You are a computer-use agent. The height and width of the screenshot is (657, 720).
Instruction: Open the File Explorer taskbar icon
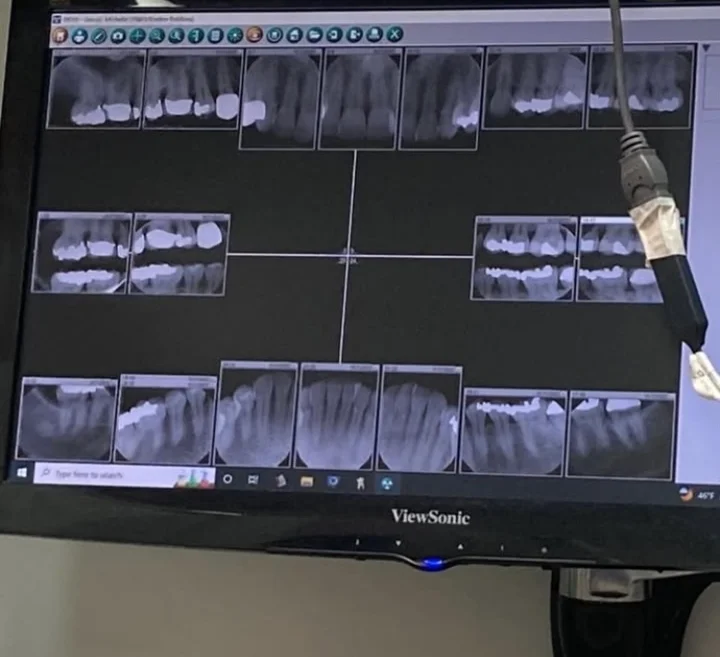307,481
